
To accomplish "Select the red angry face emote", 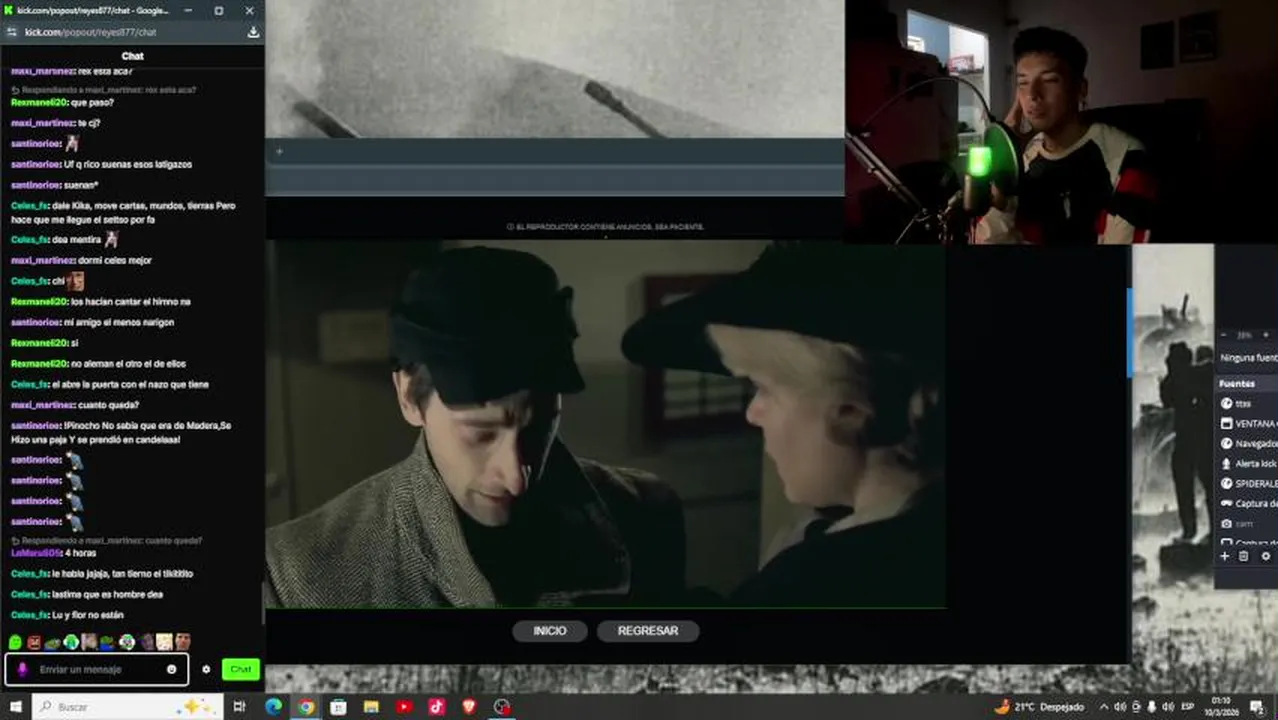I will coord(34,642).
